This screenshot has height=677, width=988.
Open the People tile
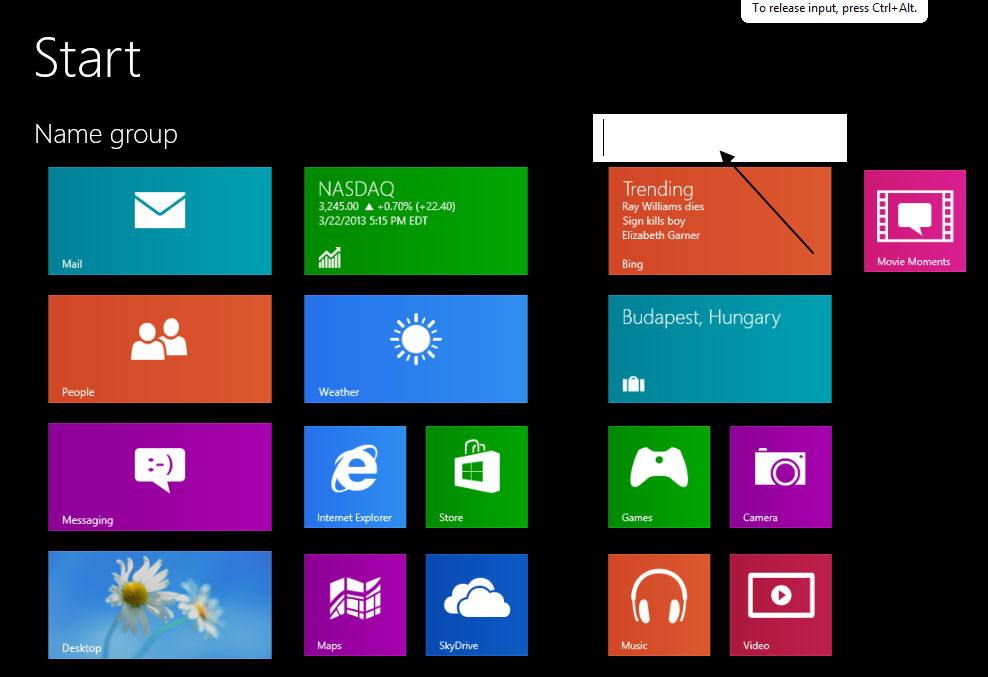(x=160, y=349)
